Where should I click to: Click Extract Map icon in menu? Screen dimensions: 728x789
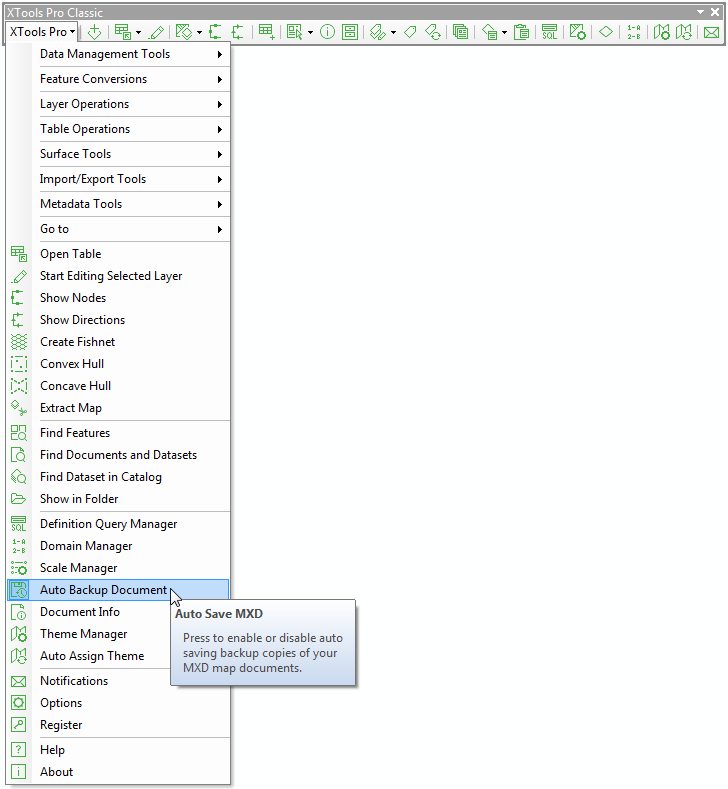(x=19, y=408)
